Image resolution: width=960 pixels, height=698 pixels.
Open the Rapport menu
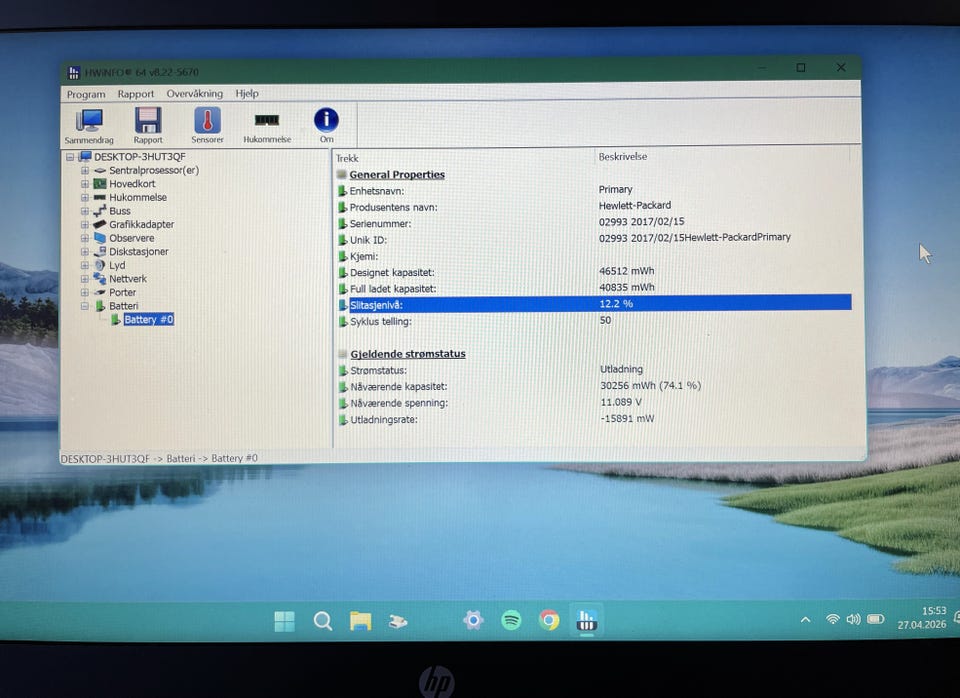[136, 94]
